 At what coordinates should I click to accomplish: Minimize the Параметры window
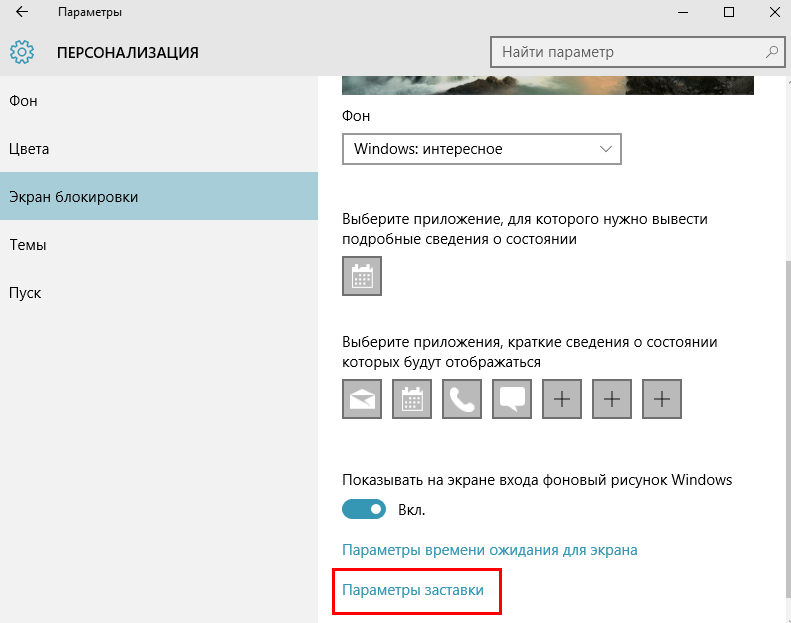coord(683,12)
